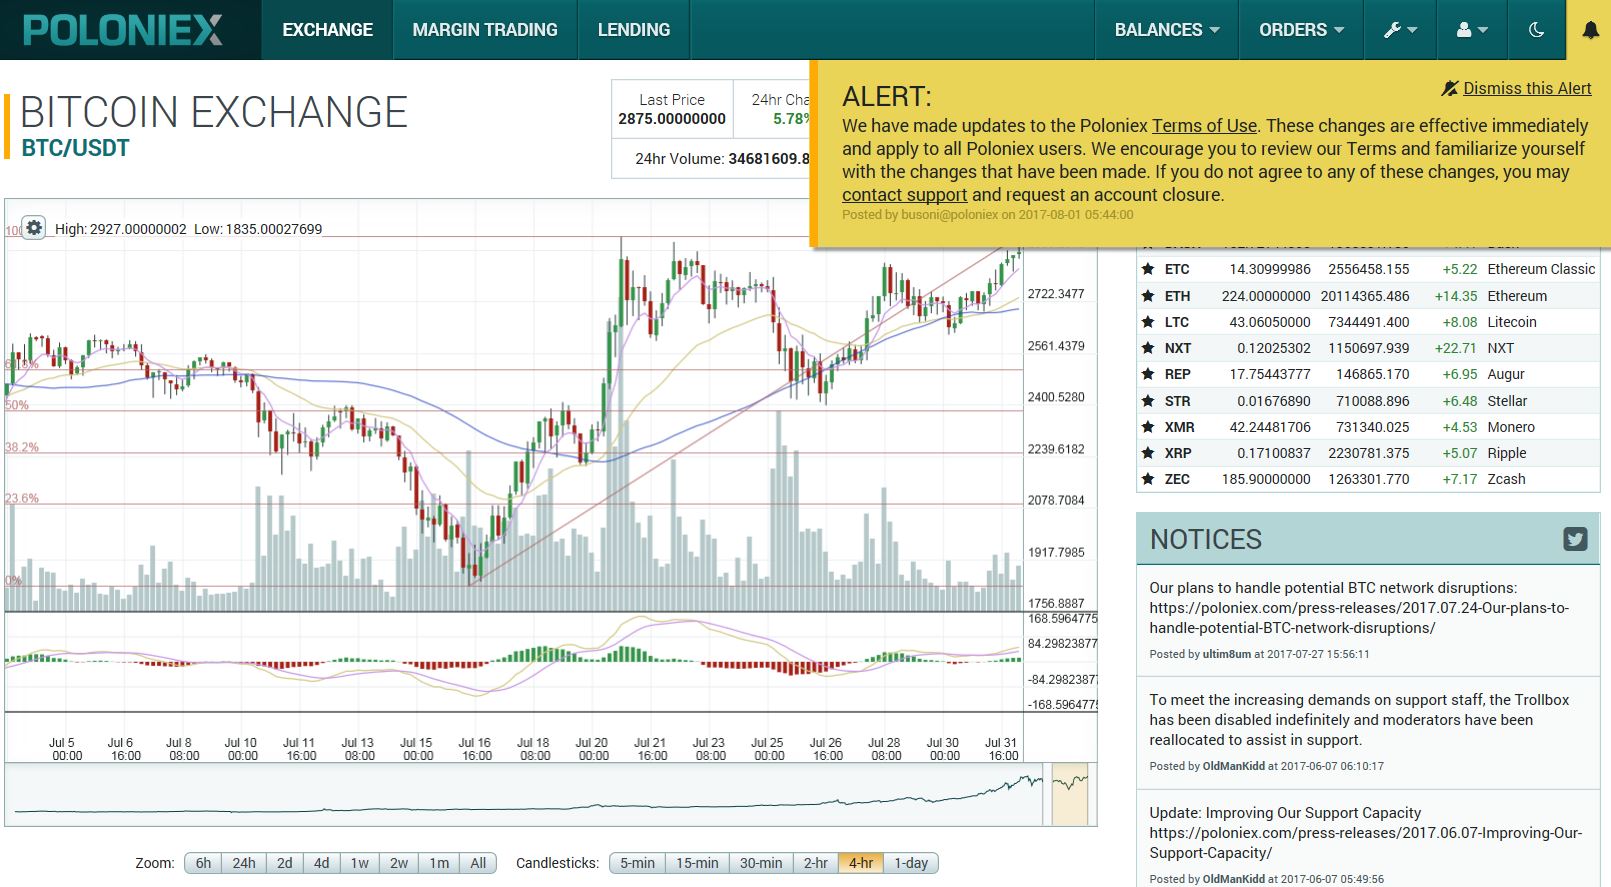Expand the Orders dropdown menu

point(1301,30)
